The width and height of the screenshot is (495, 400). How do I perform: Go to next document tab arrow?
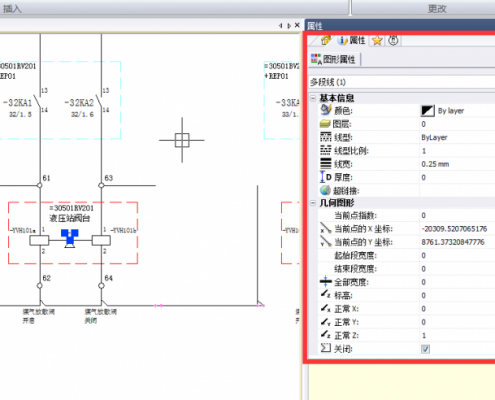point(289,26)
